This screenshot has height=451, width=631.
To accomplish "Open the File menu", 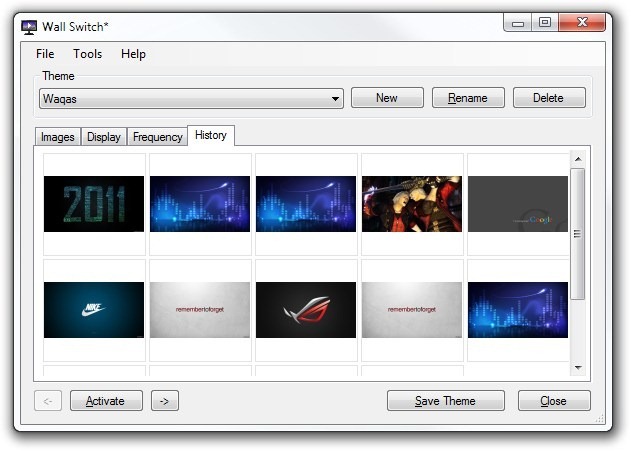I will click(x=45, y=54).
